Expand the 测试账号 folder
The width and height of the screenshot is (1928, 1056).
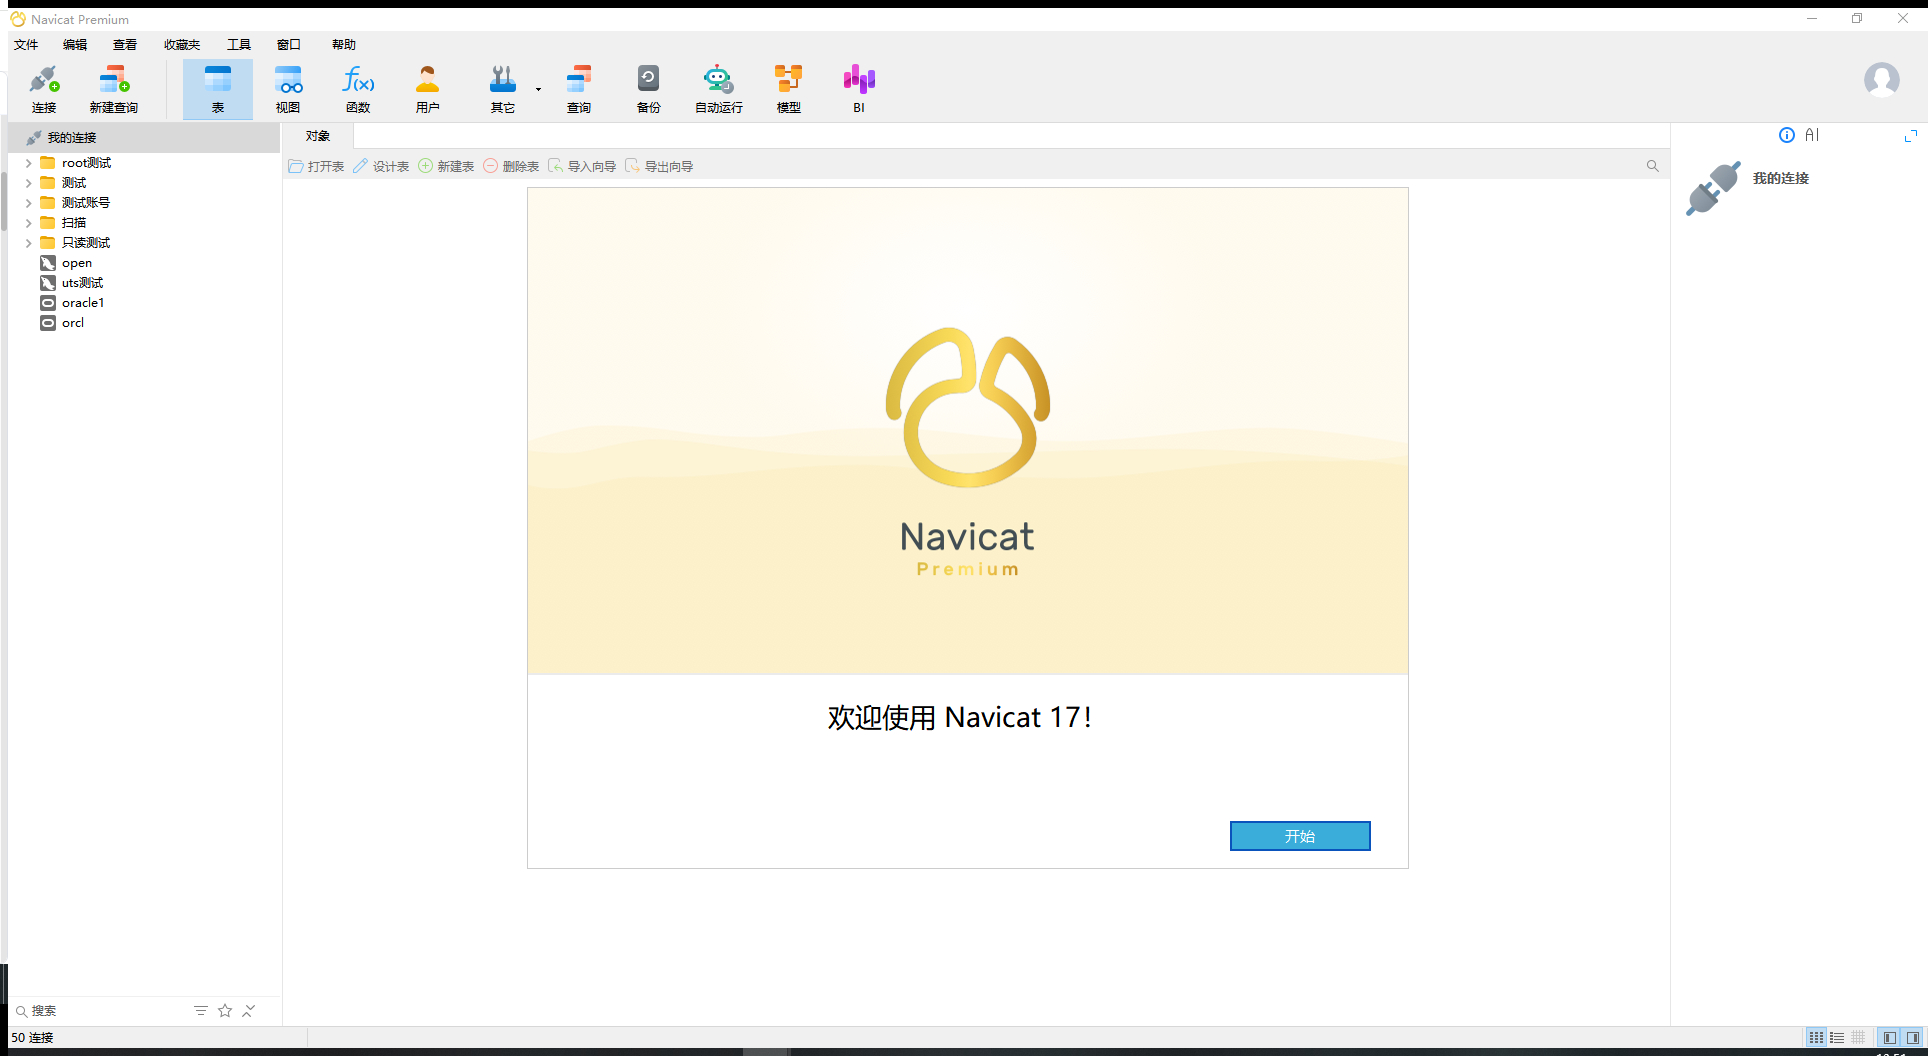(29, 203)
